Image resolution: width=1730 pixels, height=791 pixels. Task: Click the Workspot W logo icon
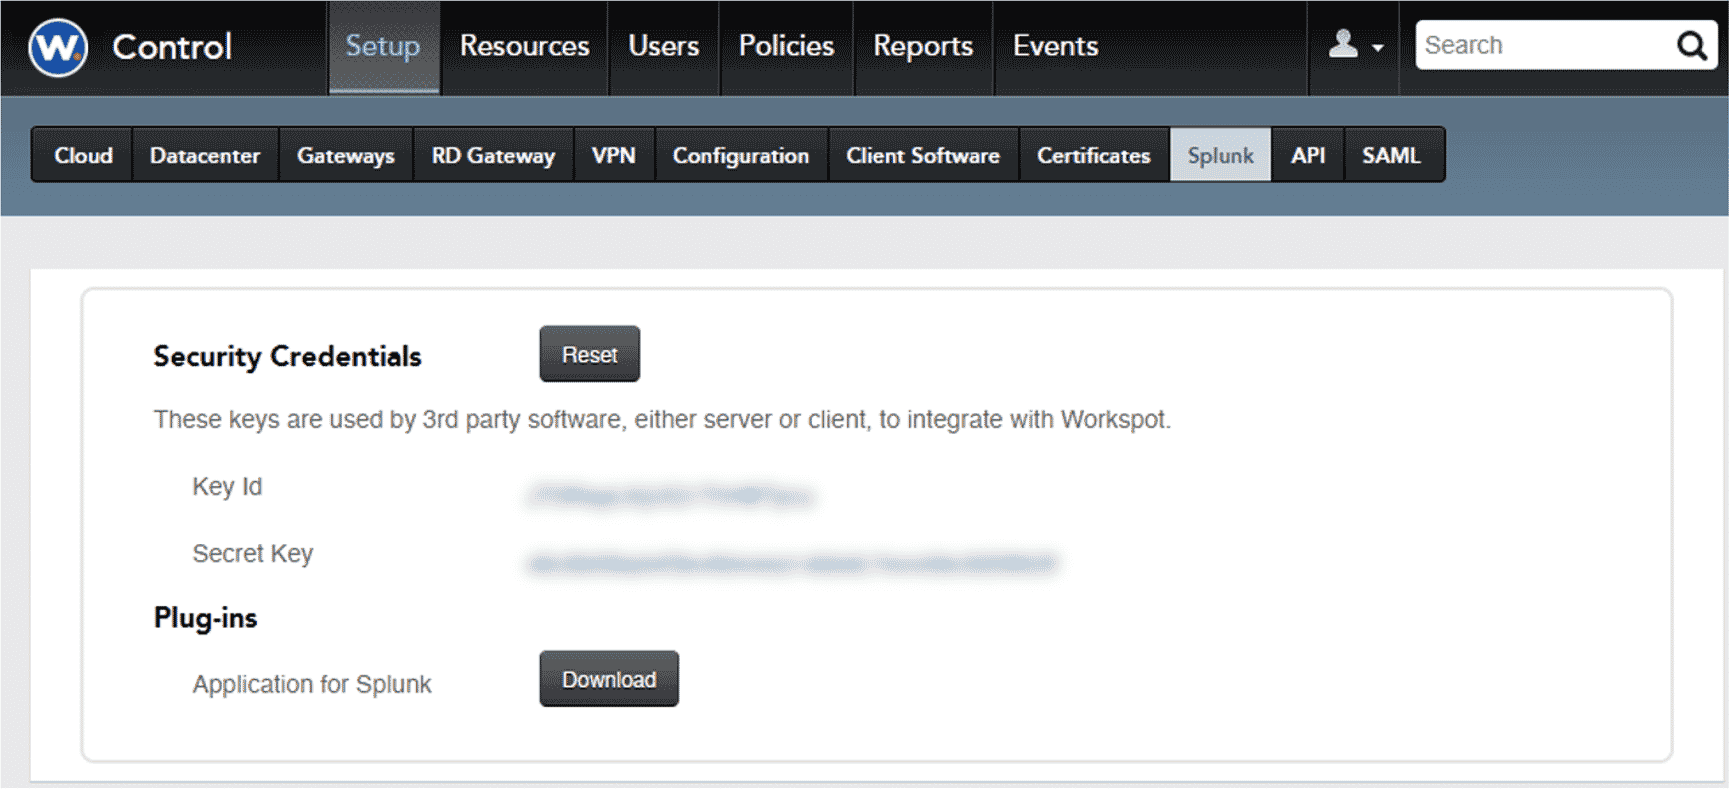coord(58,47)
